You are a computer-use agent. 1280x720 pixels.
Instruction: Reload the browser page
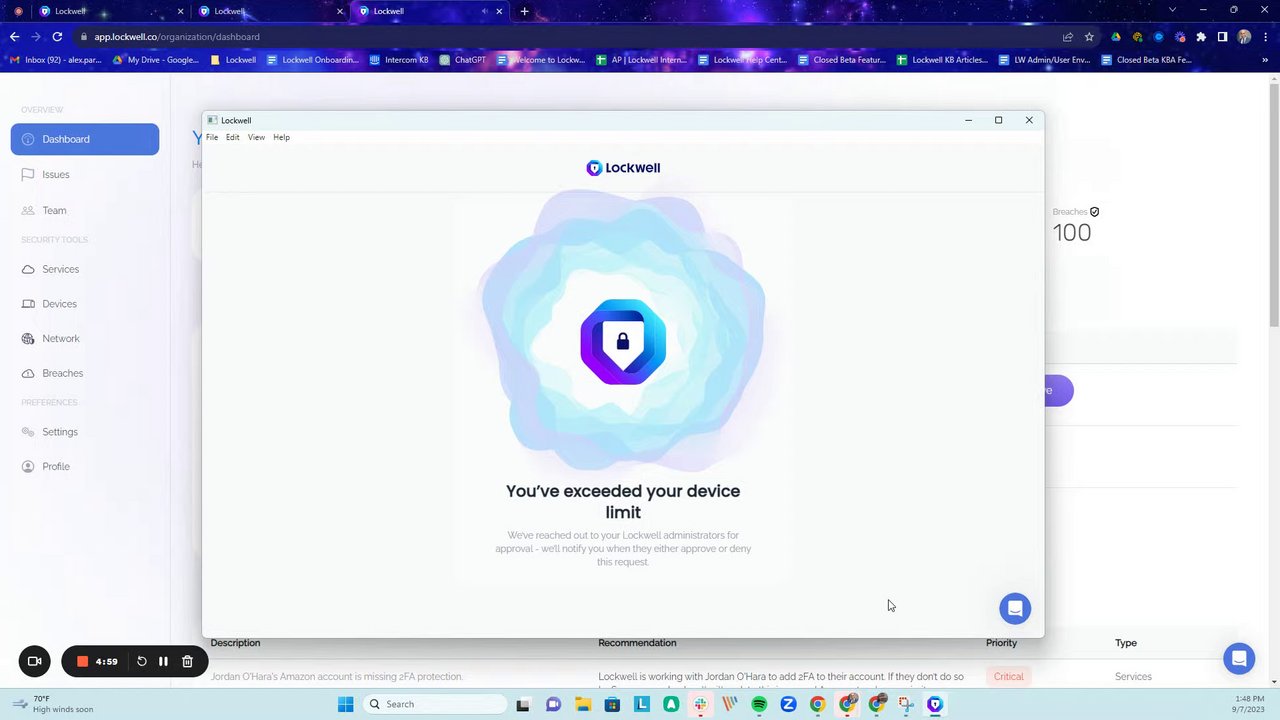(x=57, y=37)
